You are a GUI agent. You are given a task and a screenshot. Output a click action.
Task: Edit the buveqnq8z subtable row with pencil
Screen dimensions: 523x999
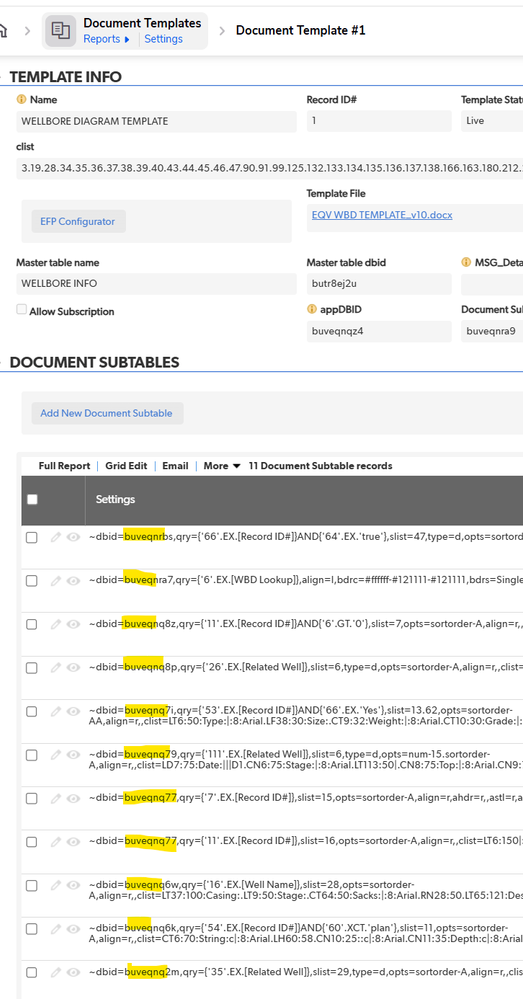pos(56,624)
